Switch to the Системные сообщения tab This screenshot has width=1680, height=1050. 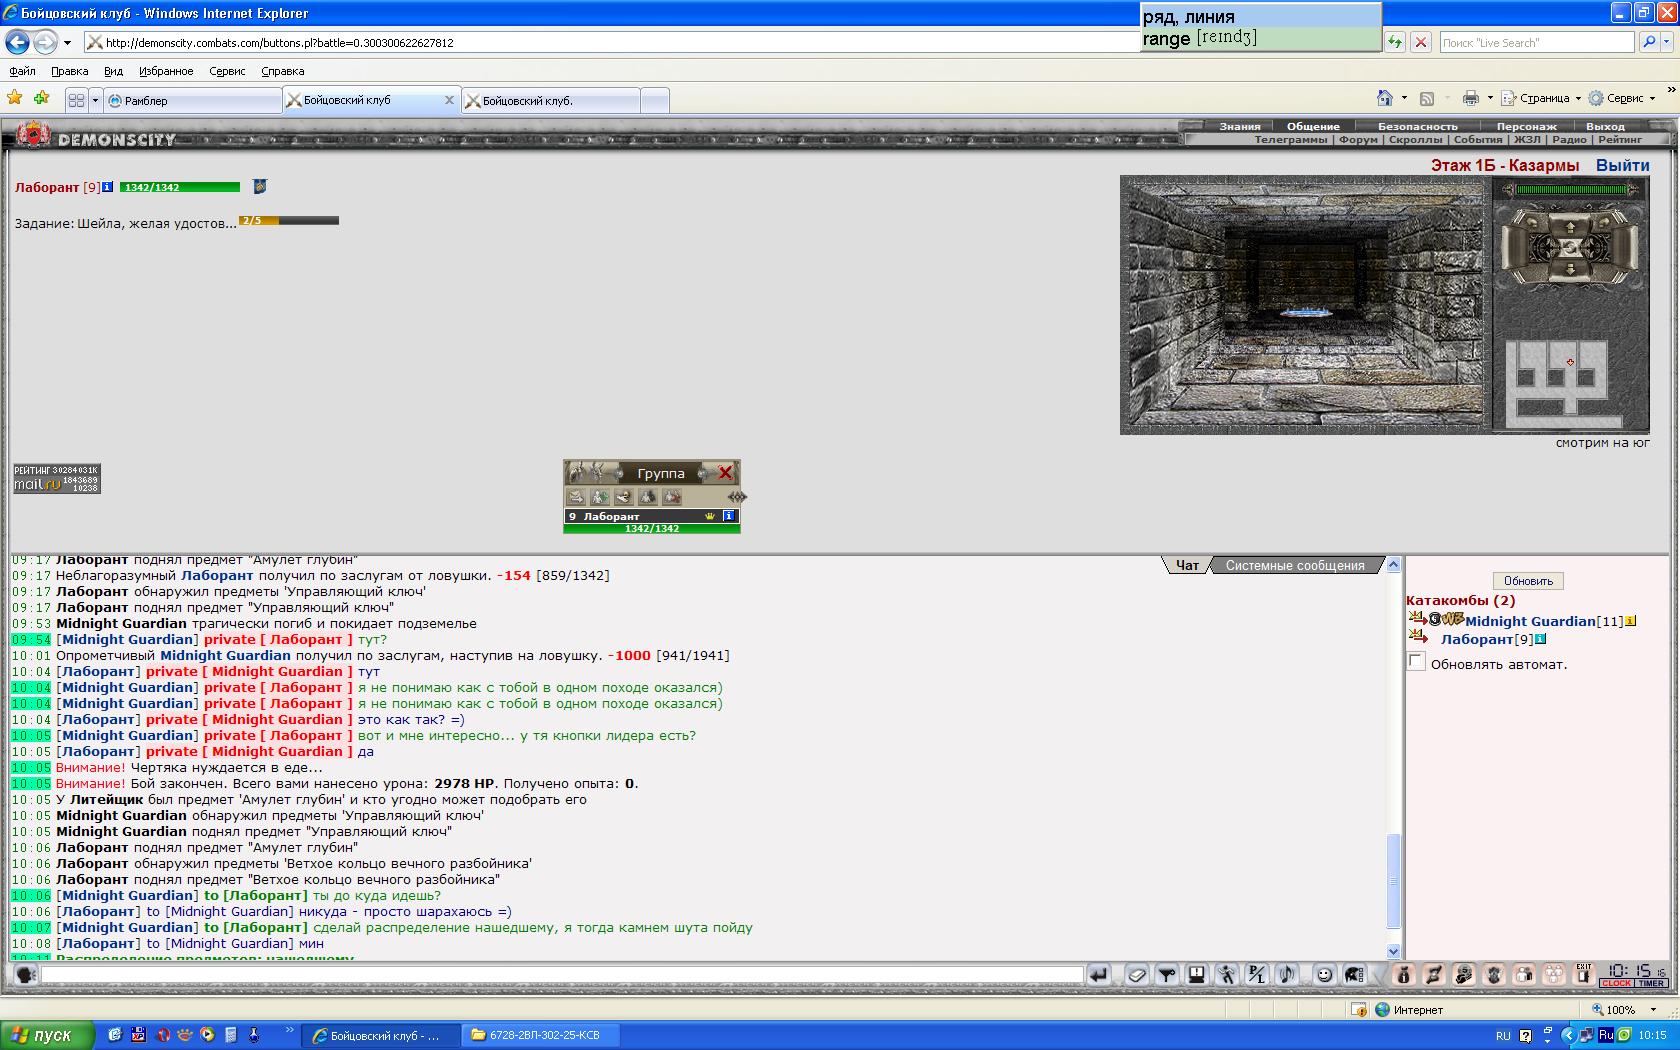click(1295, 565)
